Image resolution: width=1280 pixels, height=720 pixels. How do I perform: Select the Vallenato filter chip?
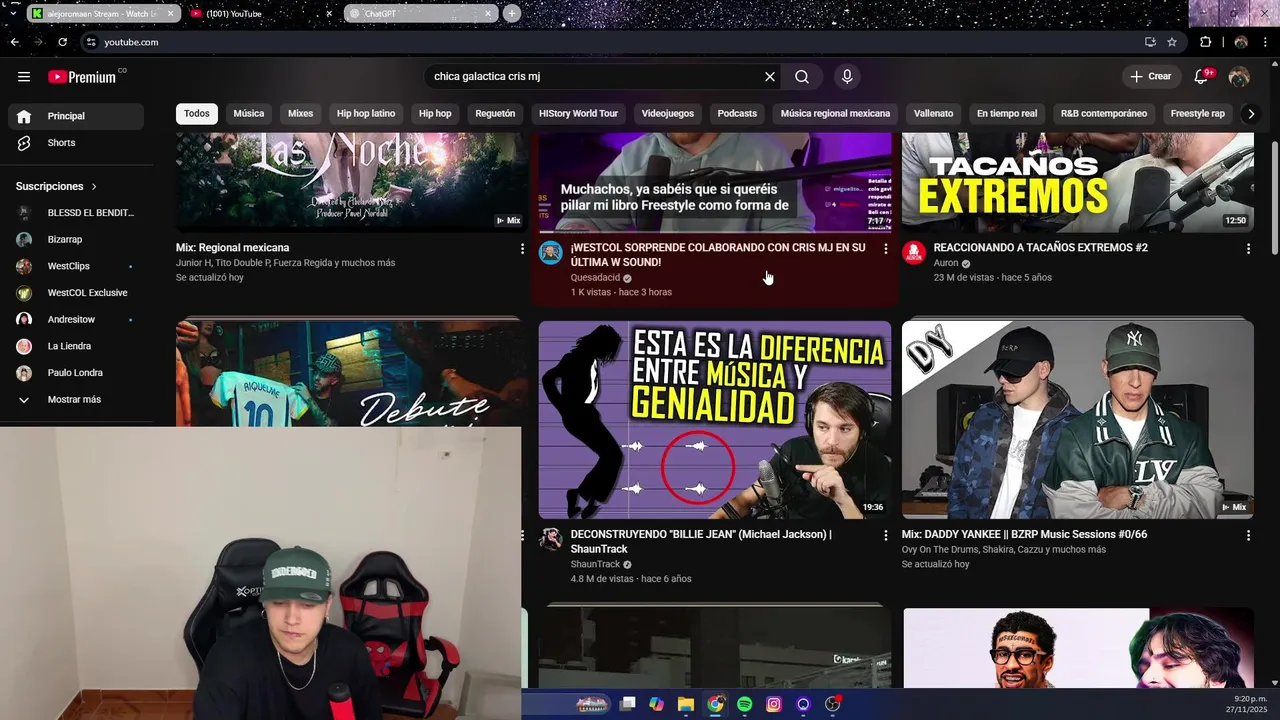(933, 114)
